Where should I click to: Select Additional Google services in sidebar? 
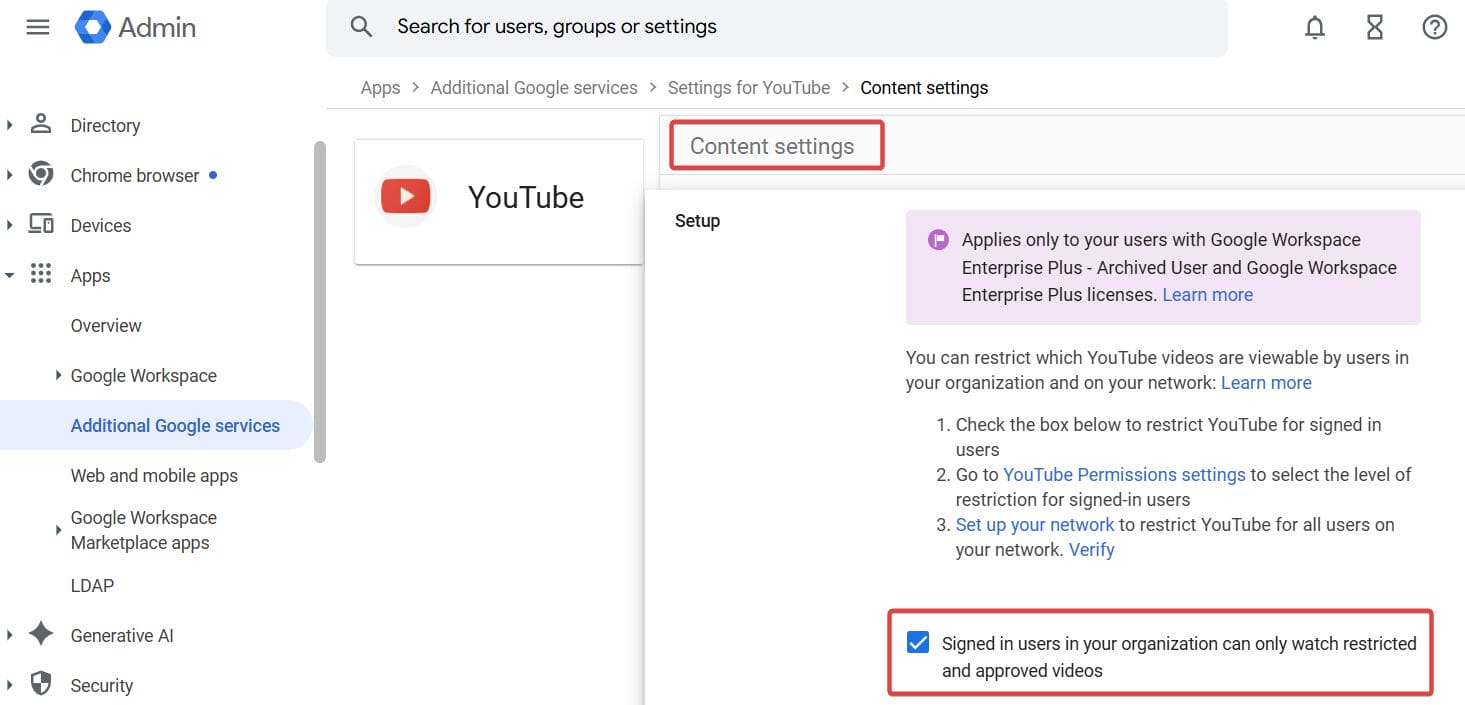coord(157,425)
